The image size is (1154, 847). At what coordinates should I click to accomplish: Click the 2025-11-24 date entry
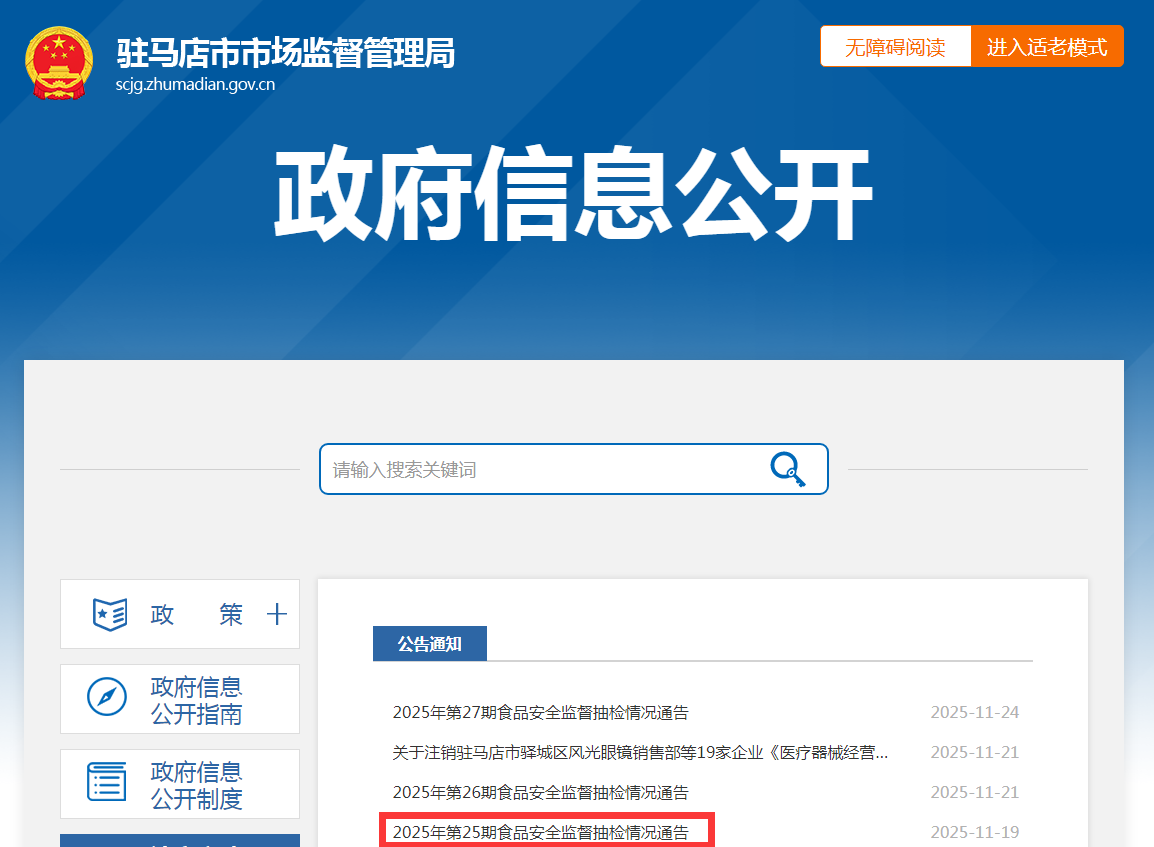click(x=974, y=713)
